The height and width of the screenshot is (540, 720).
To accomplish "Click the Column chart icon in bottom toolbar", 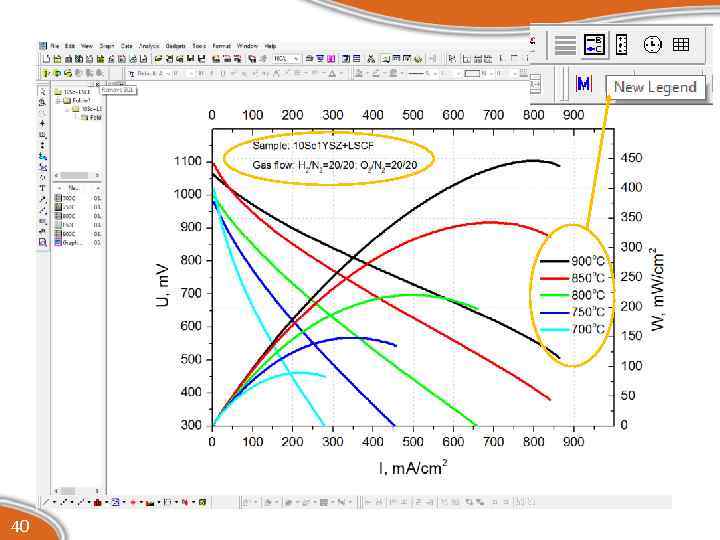I will point(97,502).
